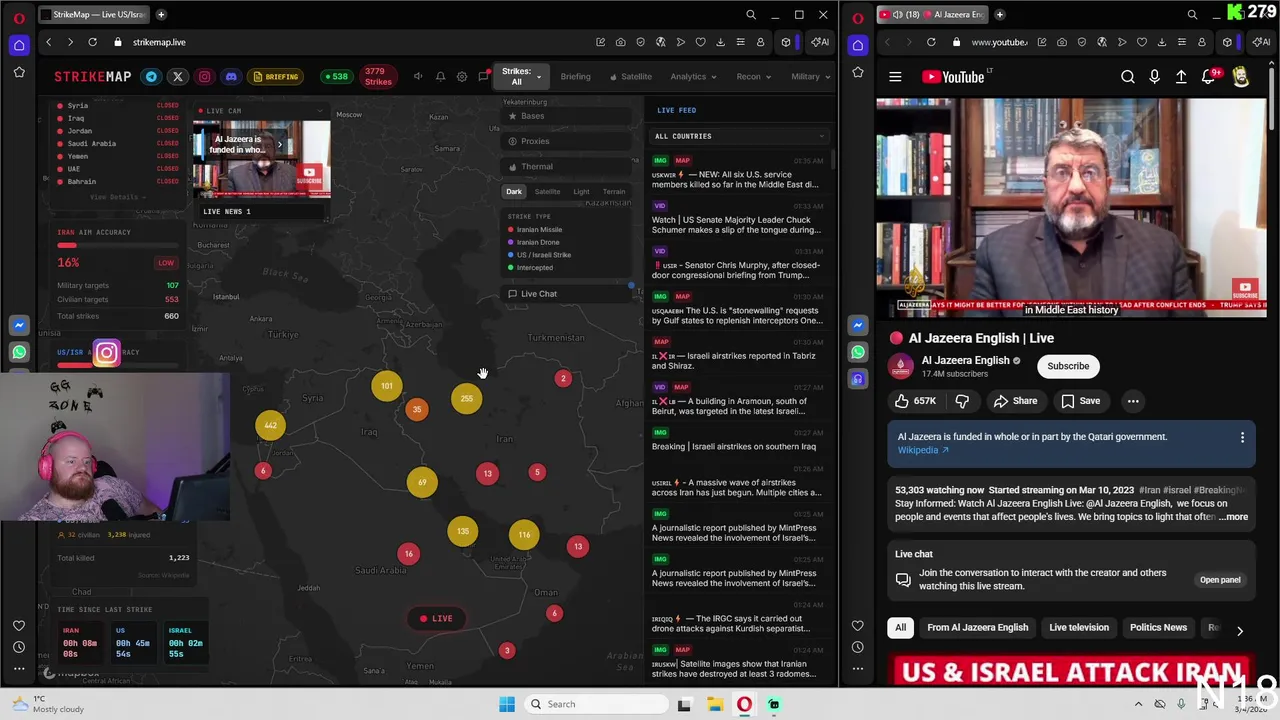Select Politics News chip
The width and height of the screenshot is (1280, 720).
1158,628
